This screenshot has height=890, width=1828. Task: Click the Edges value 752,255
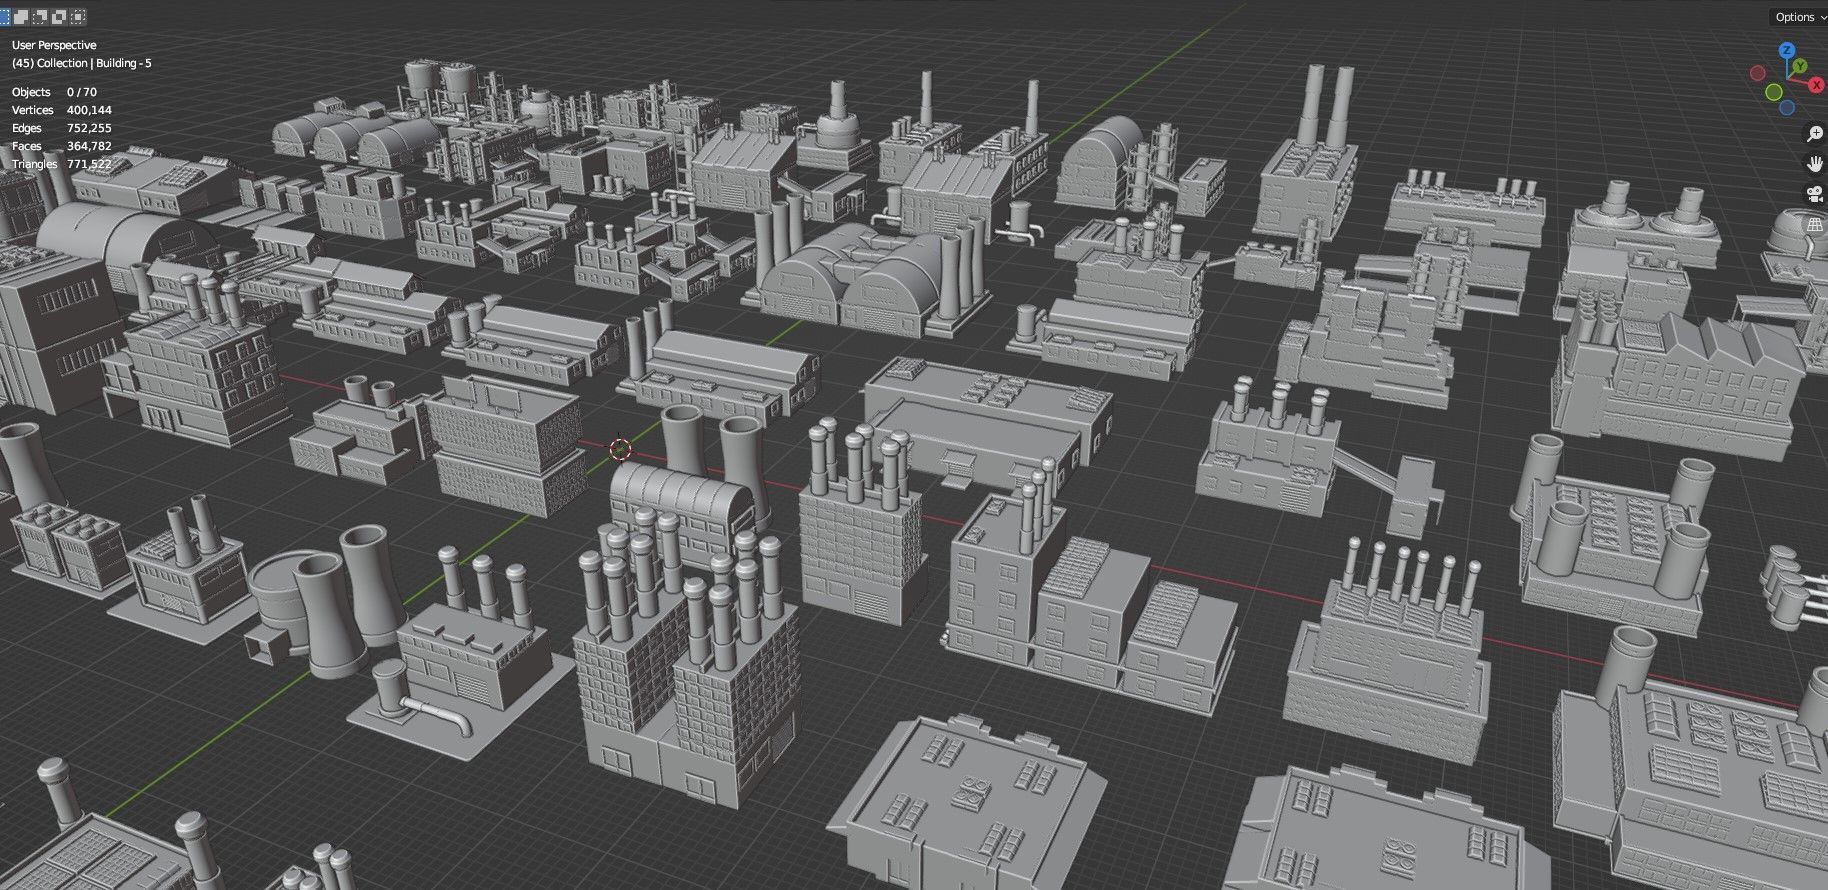click(x=89, y=128)
